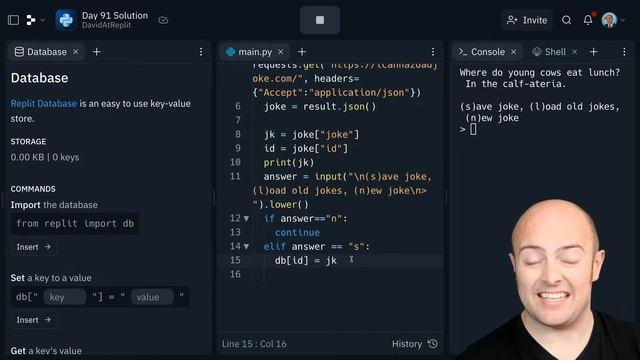
Task: Click the Database tab cylinder icon
Action: click(19, 52)
